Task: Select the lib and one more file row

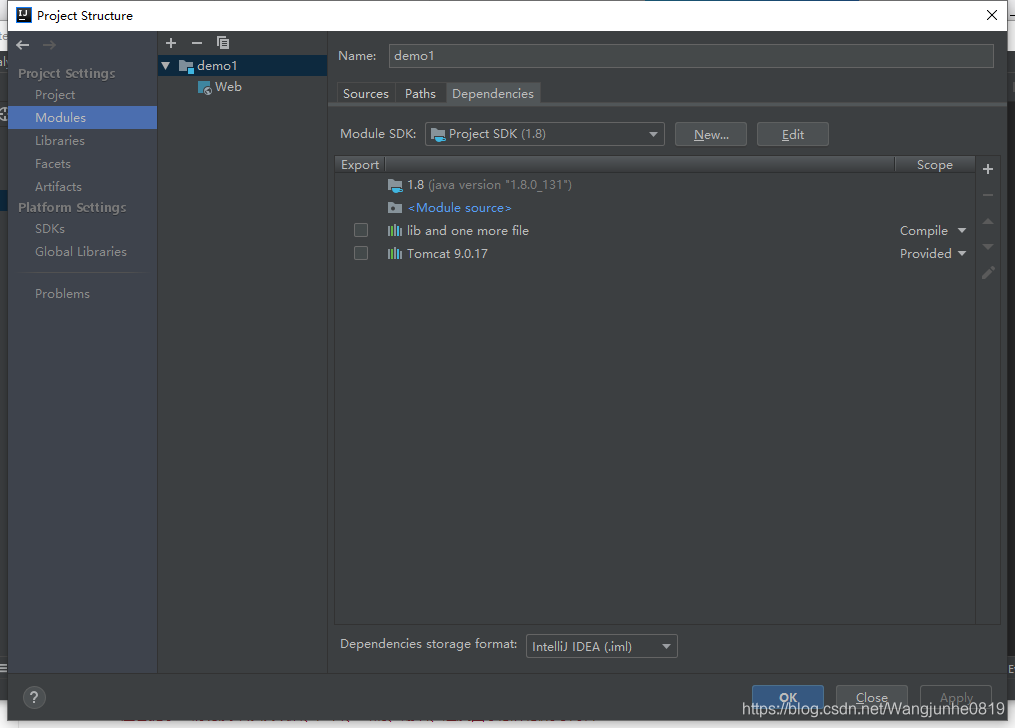Action: pyautogui.click(x=655, y=230)
